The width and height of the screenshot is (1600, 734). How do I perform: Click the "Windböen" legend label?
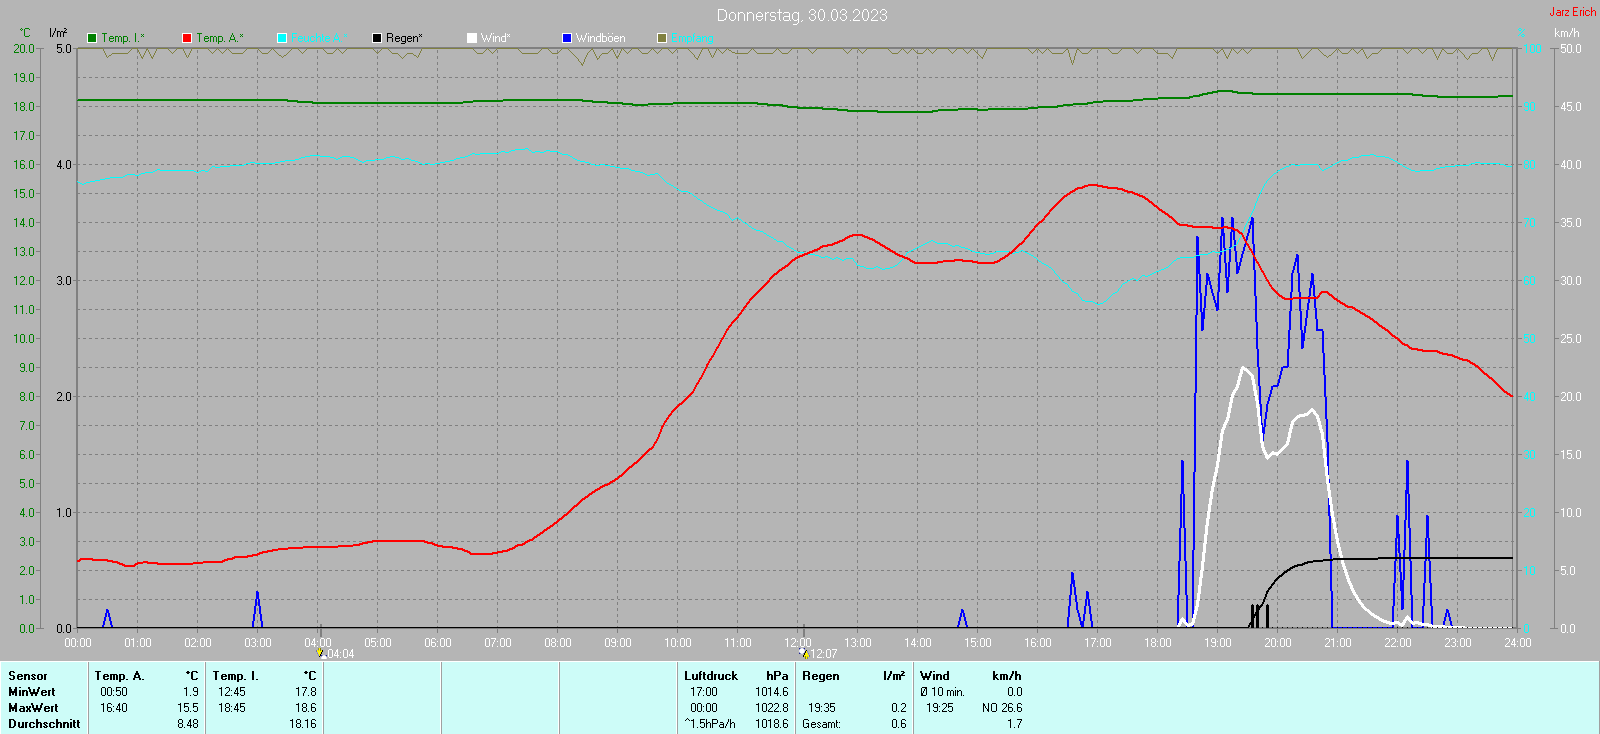pyautogui.click(x=601, y=38)
